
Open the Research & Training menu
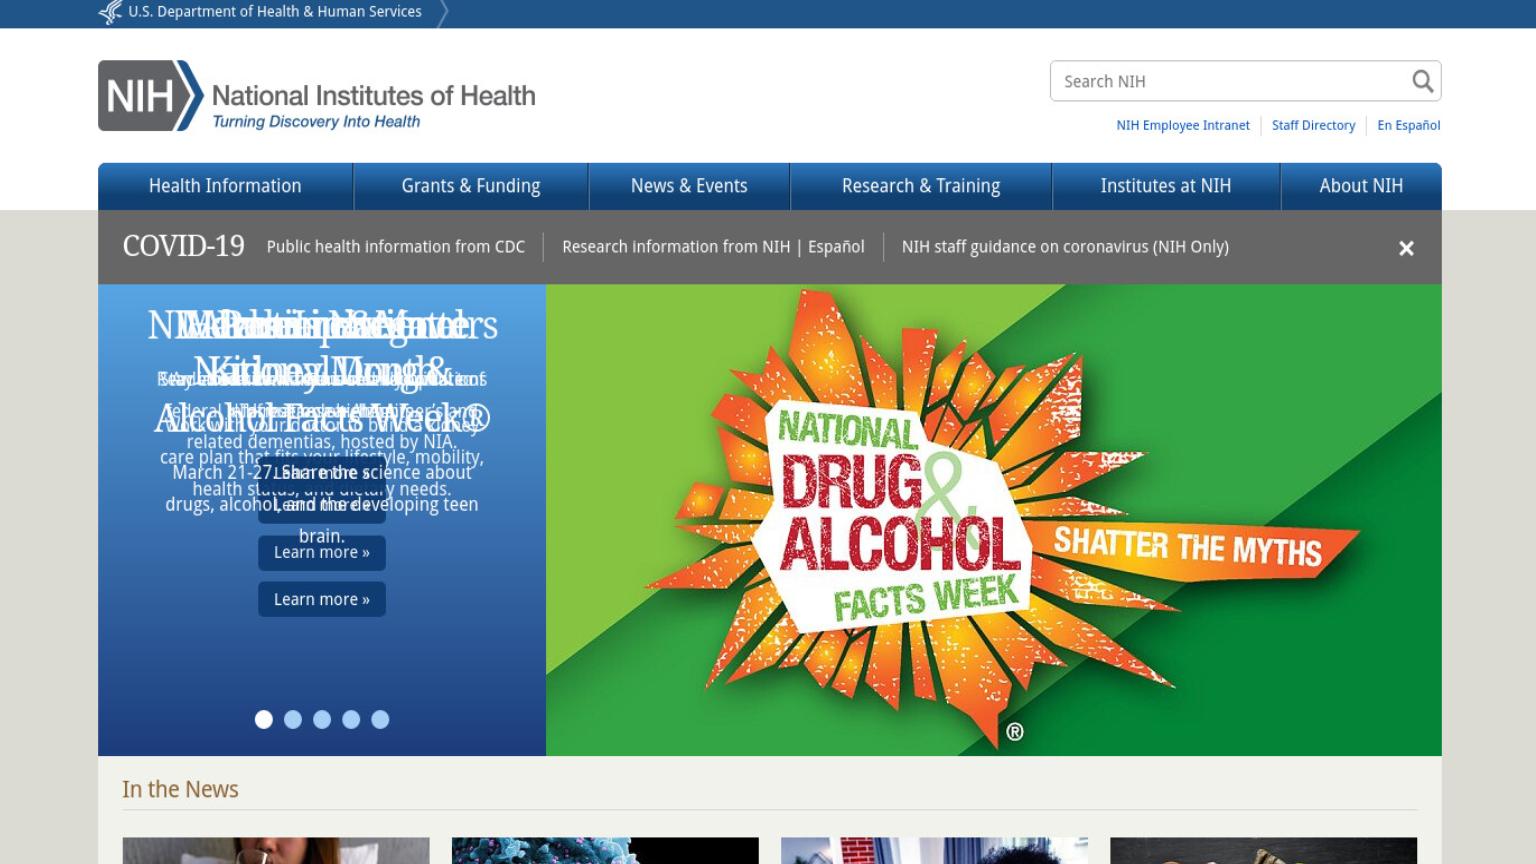coord(921,186)
